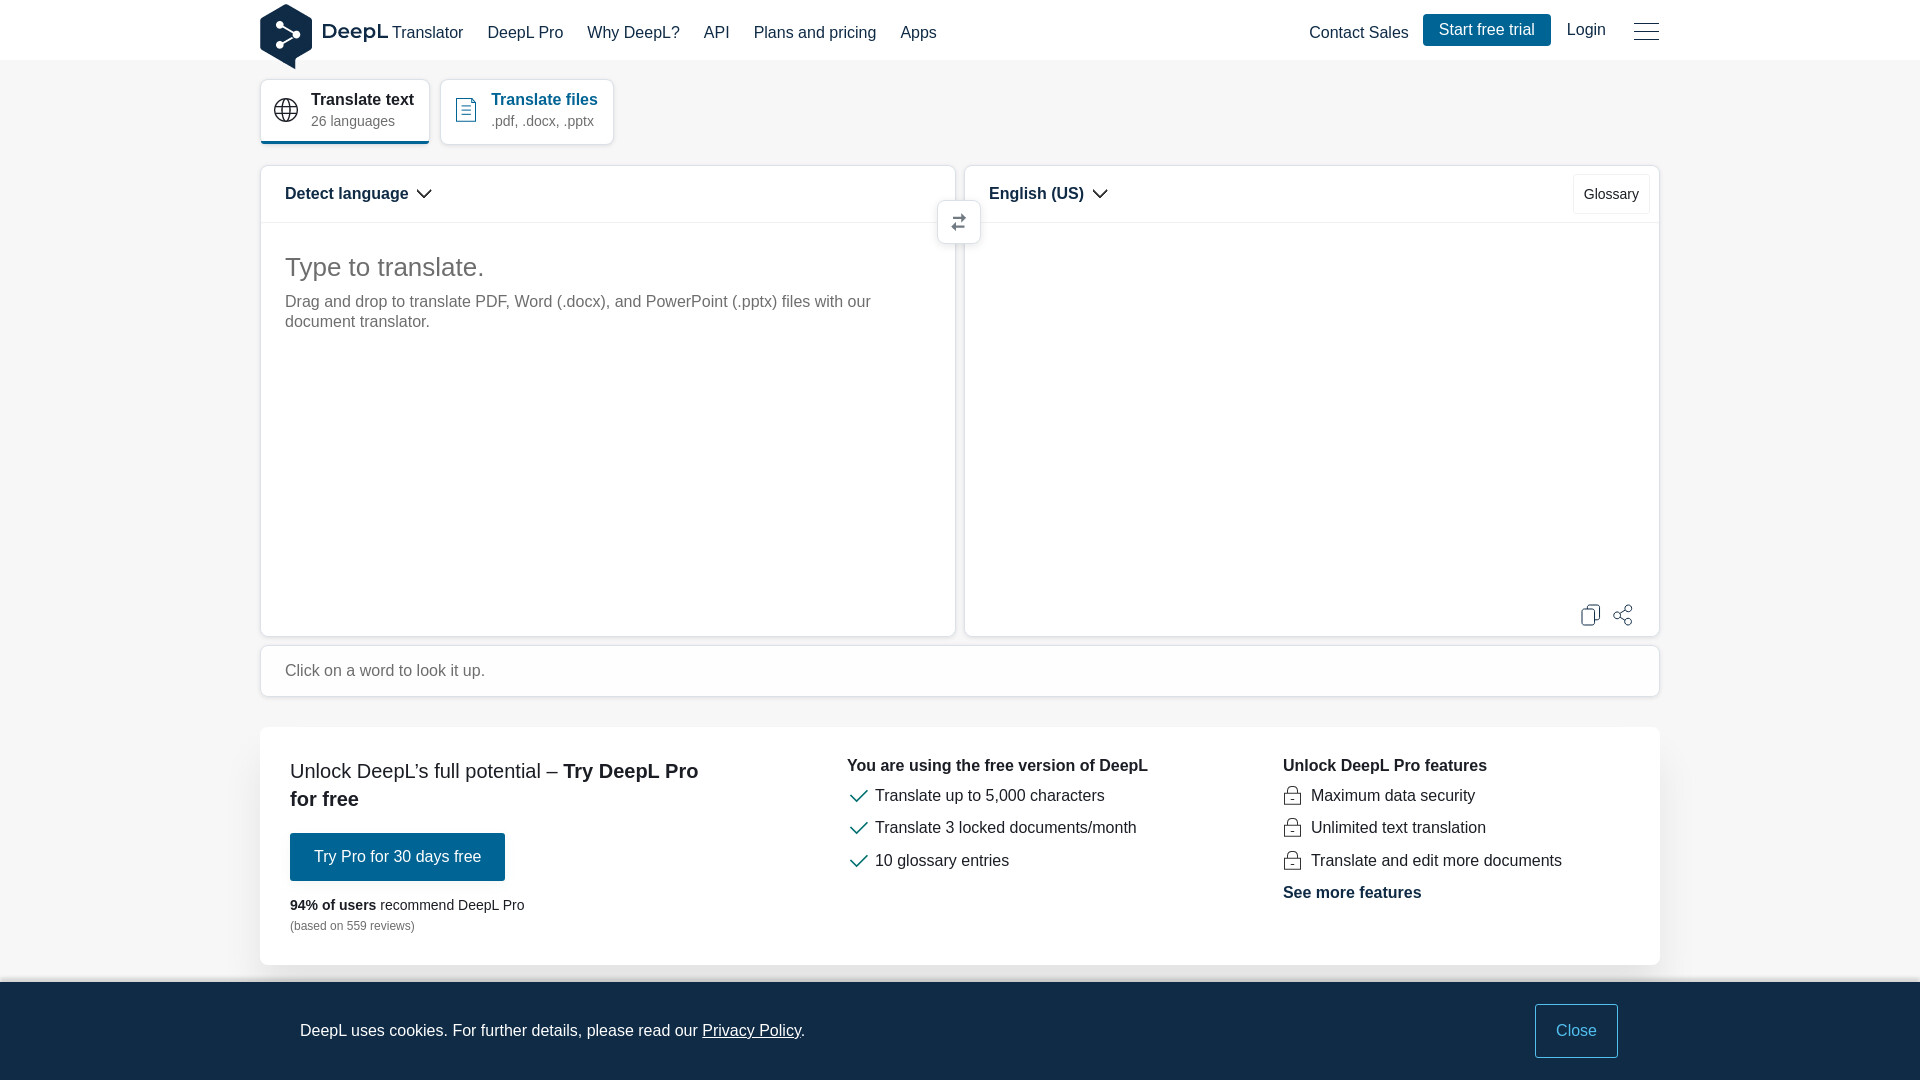Click the '10 glossary entries' text
The width and height of the screenshot is (1920, 1080).
[941, 861]
